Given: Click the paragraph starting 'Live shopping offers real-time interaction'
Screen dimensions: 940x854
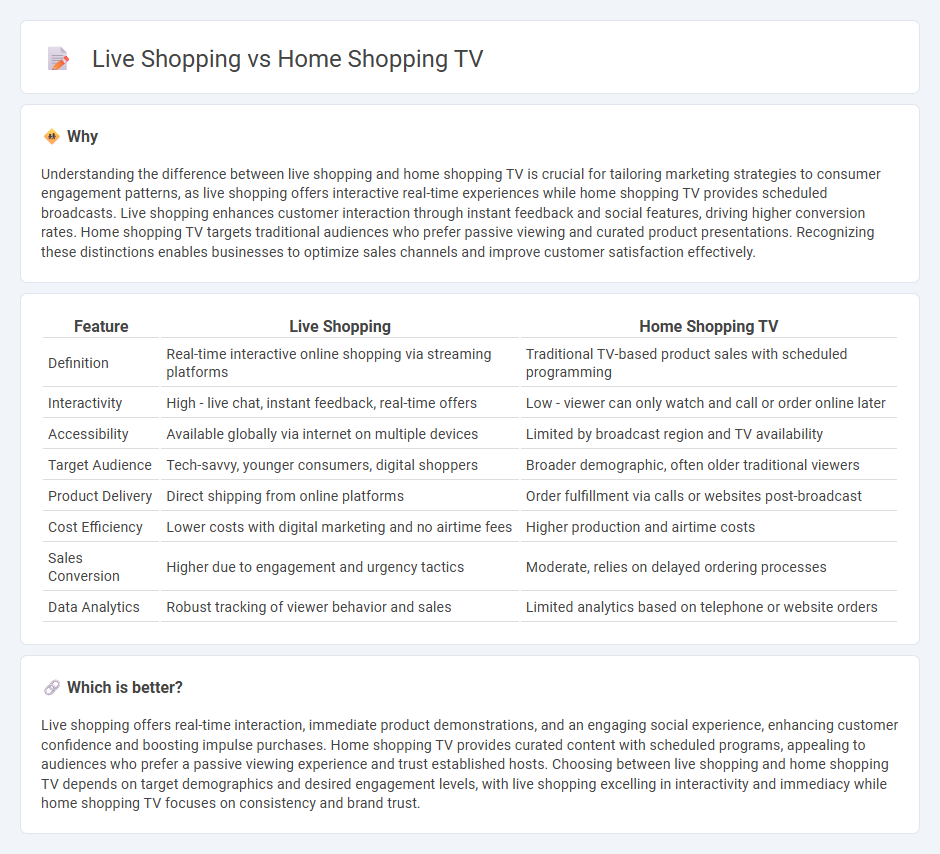Looking at the screenshot, I should point(469,764).
